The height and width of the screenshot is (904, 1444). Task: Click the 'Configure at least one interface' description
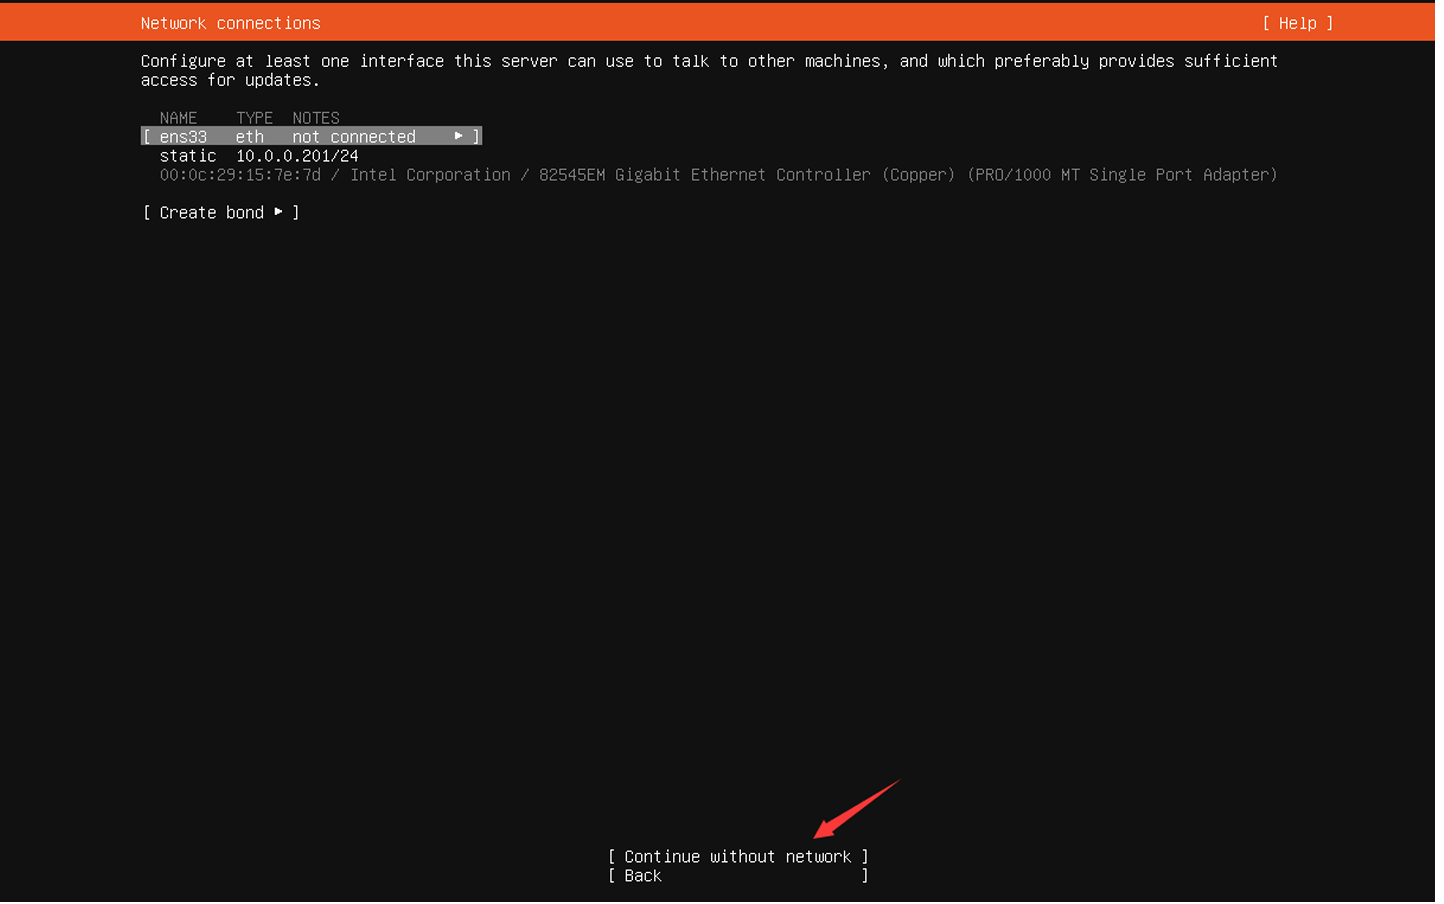point(709,71)
